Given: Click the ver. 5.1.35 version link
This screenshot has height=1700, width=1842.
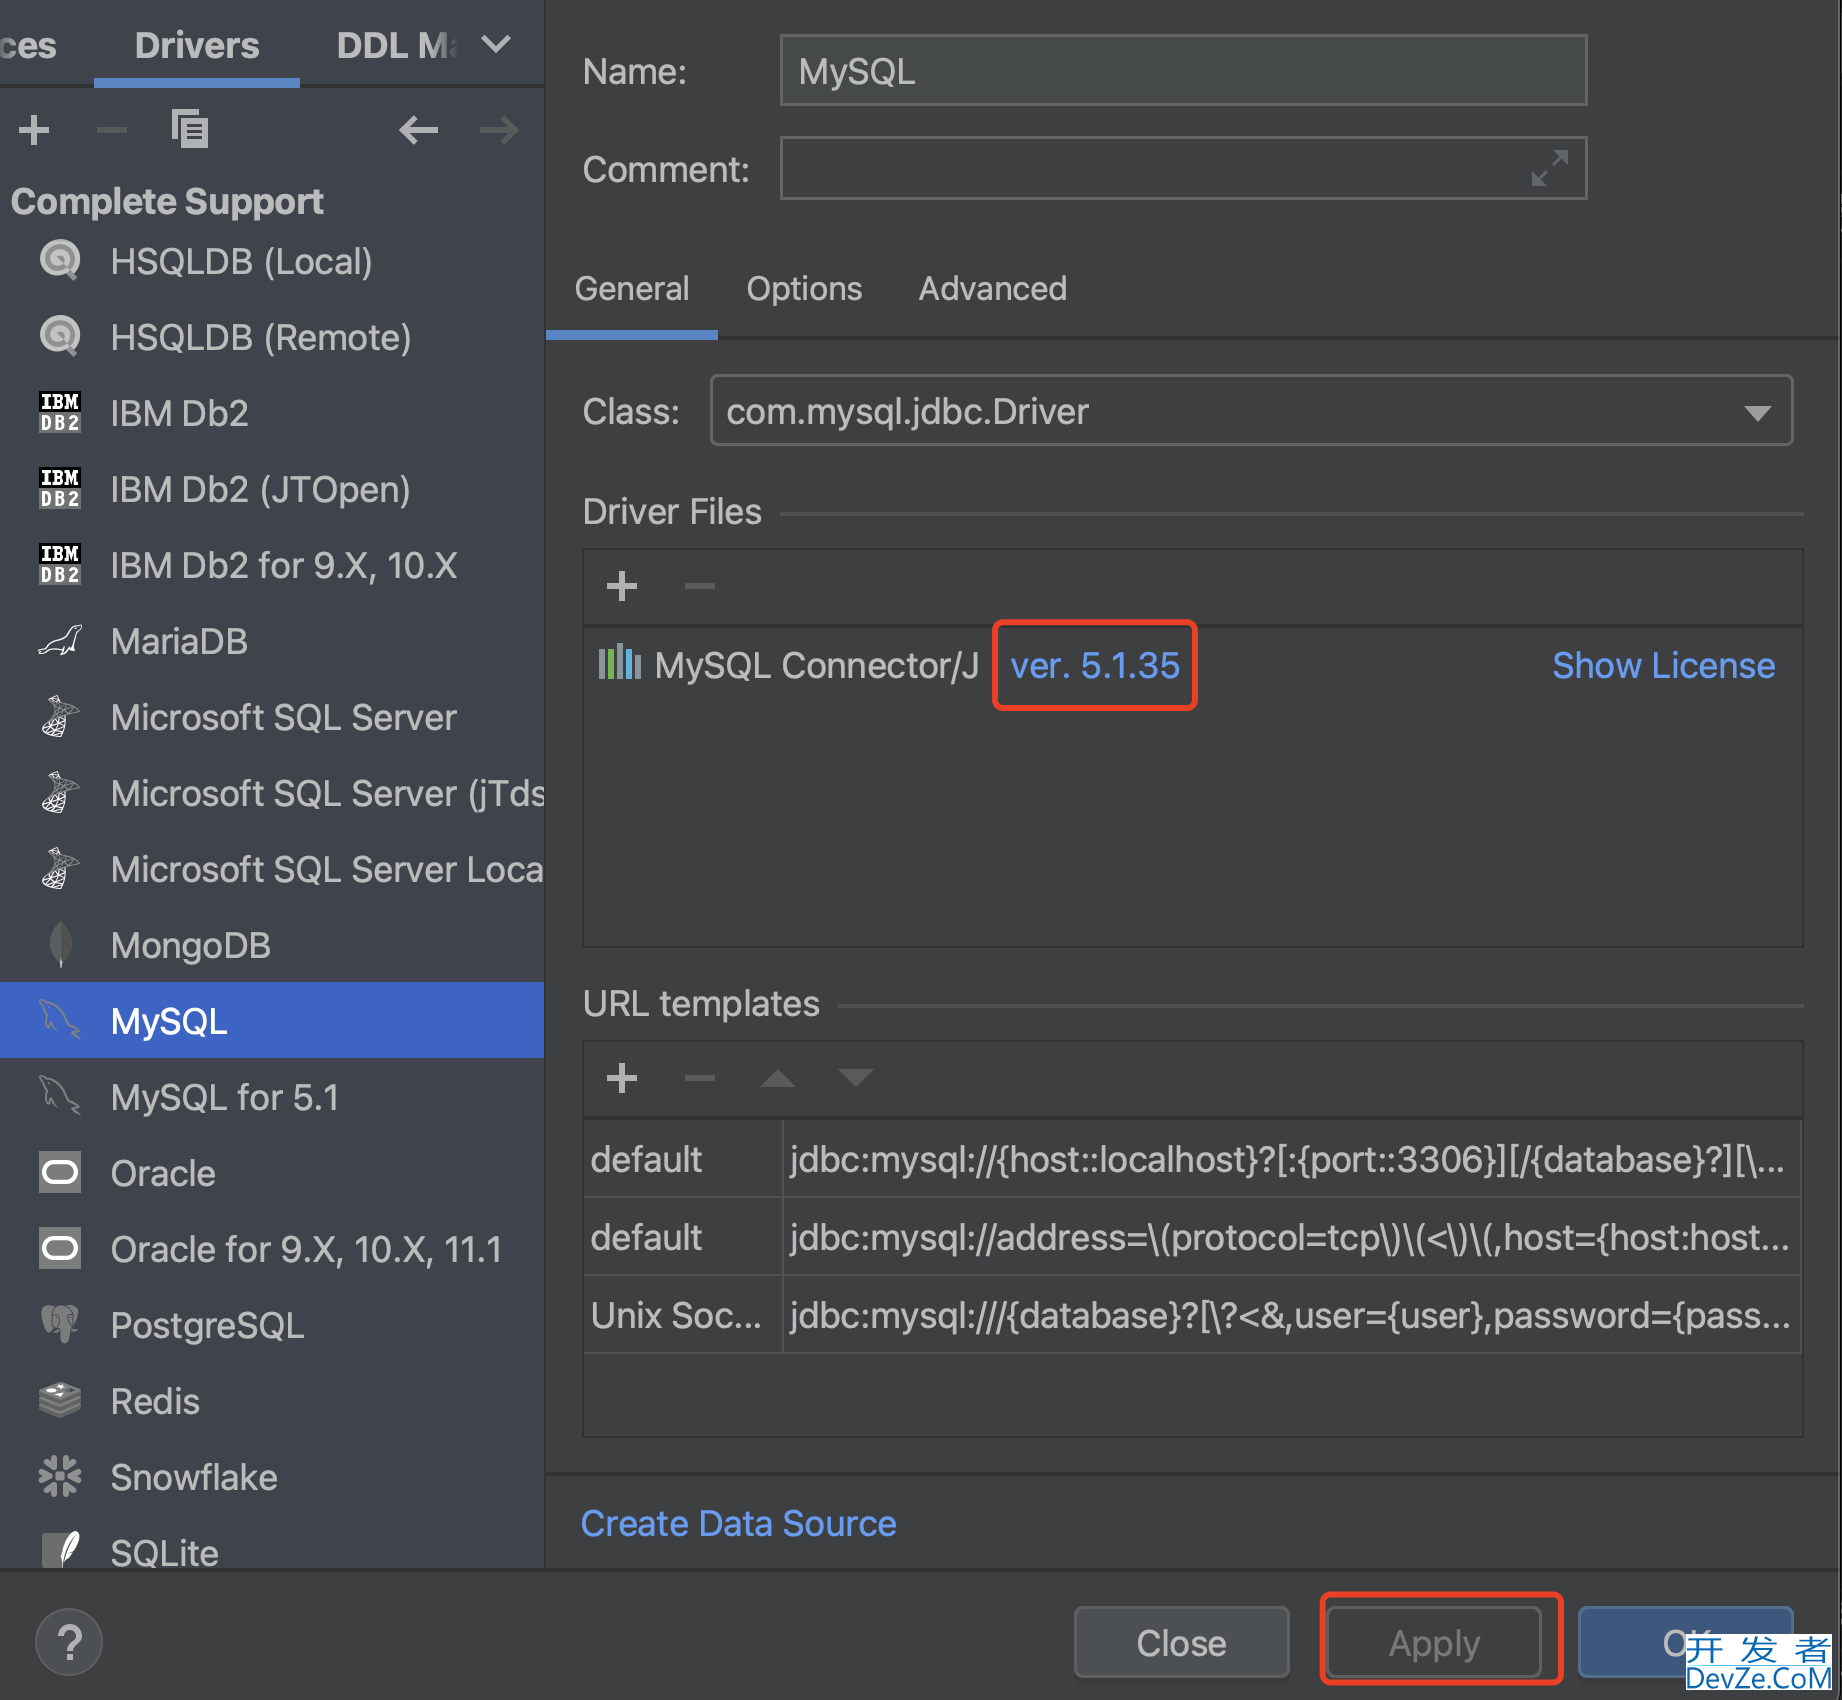Looking at the screenshot, I should click(1095, 666).
